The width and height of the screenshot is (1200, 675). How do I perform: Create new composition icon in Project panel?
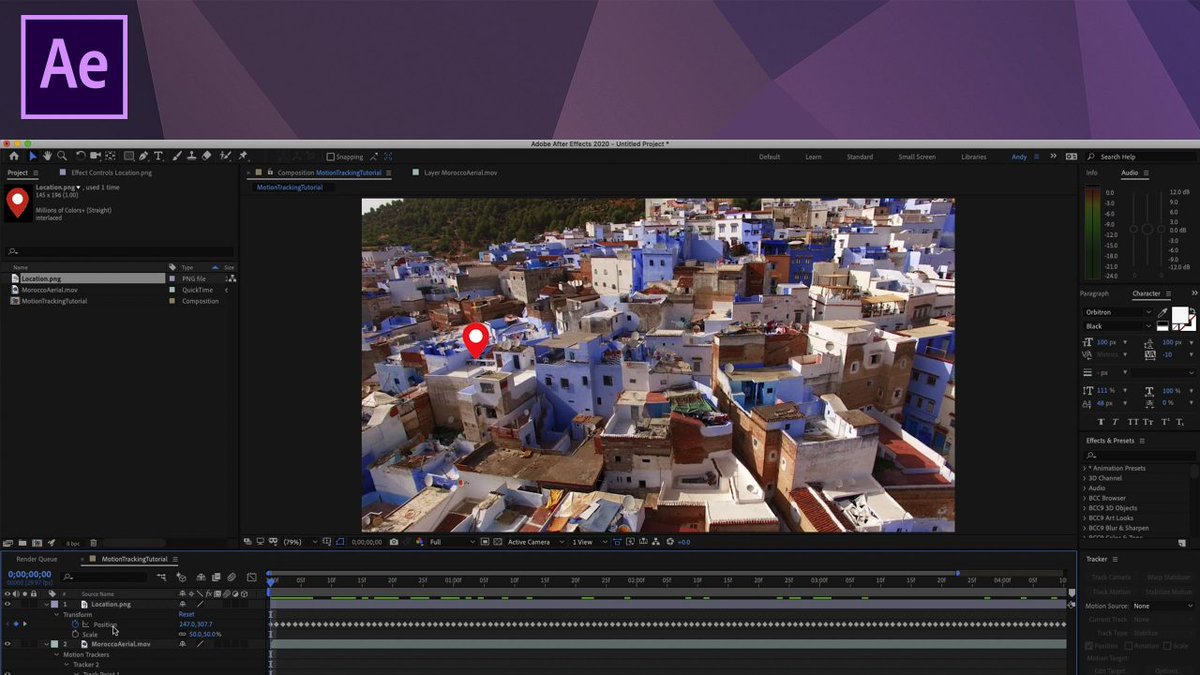point(37,543)
